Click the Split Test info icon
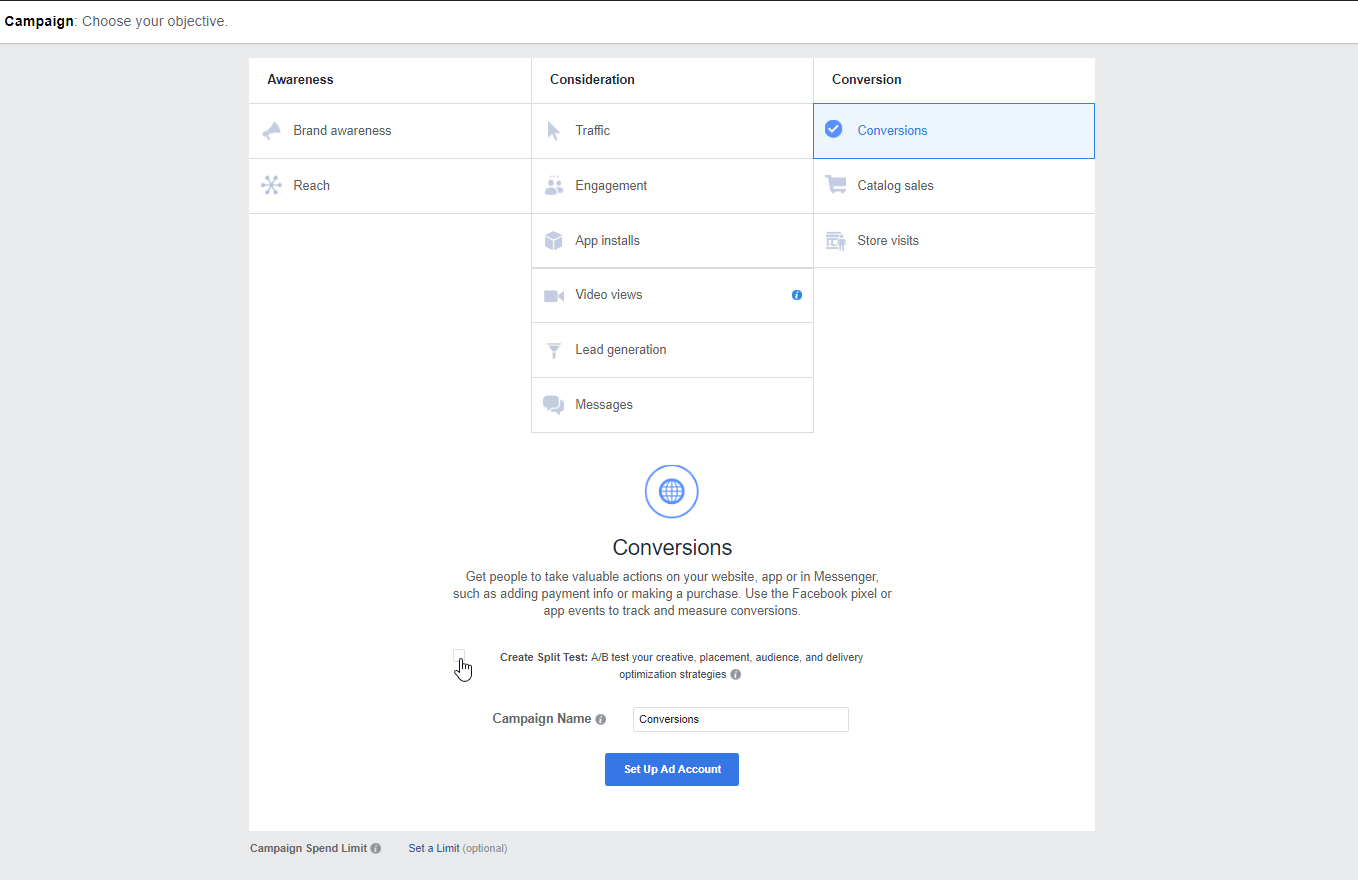The width and height of the screenshot is (1358, 880). tap(735, 675)
